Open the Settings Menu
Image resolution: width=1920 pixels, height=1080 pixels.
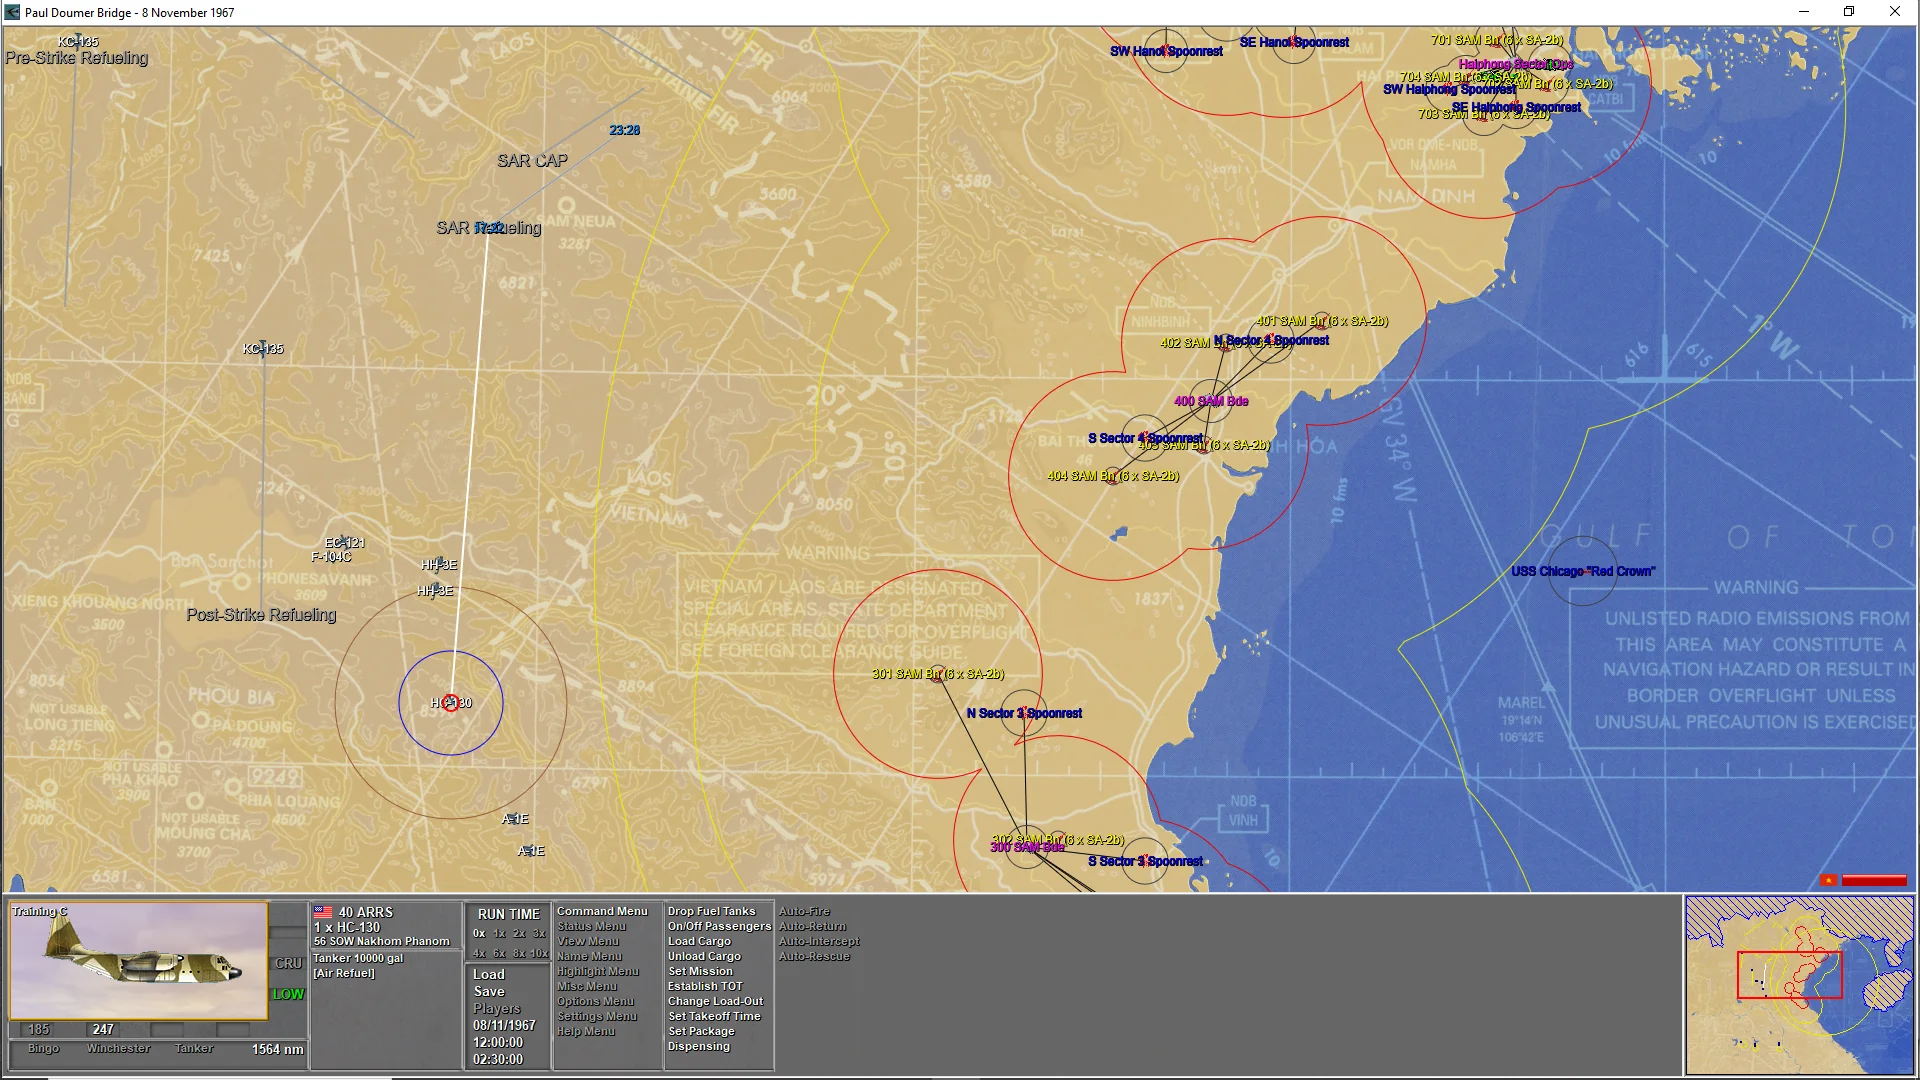pos(597,1016)
